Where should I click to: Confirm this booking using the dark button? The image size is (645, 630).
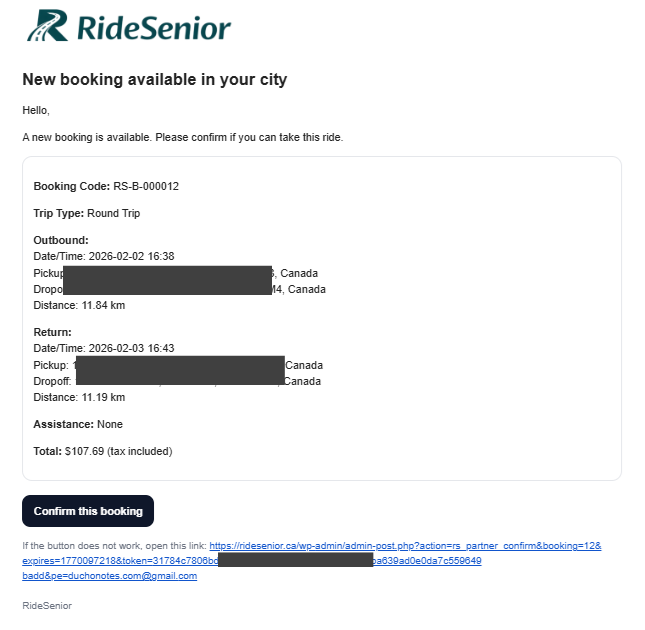88,511
